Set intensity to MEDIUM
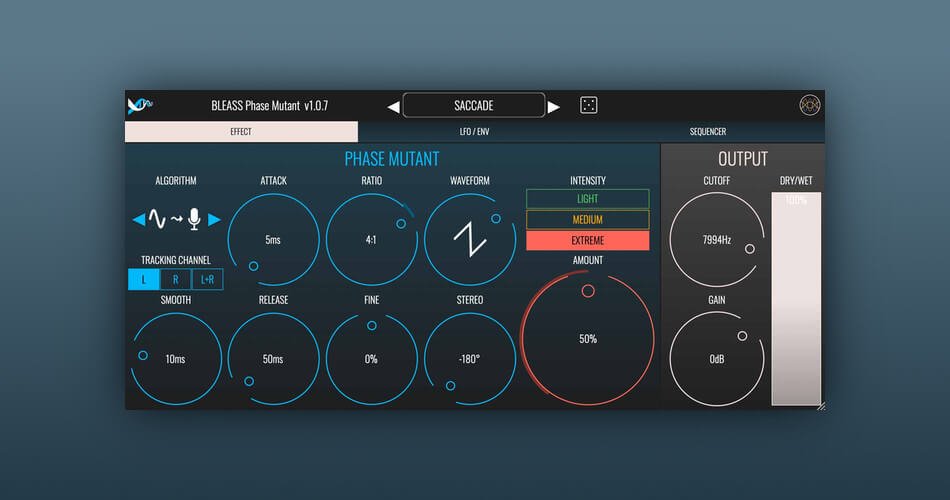950x500 pixels. pos(587,220)
